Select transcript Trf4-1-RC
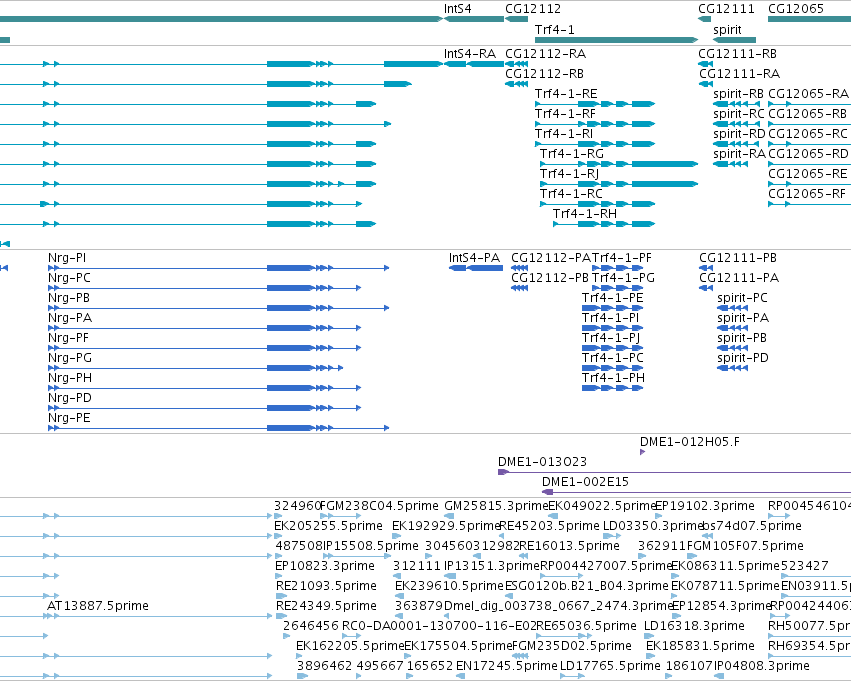The image size is (851, 681). tap(571, 194)
